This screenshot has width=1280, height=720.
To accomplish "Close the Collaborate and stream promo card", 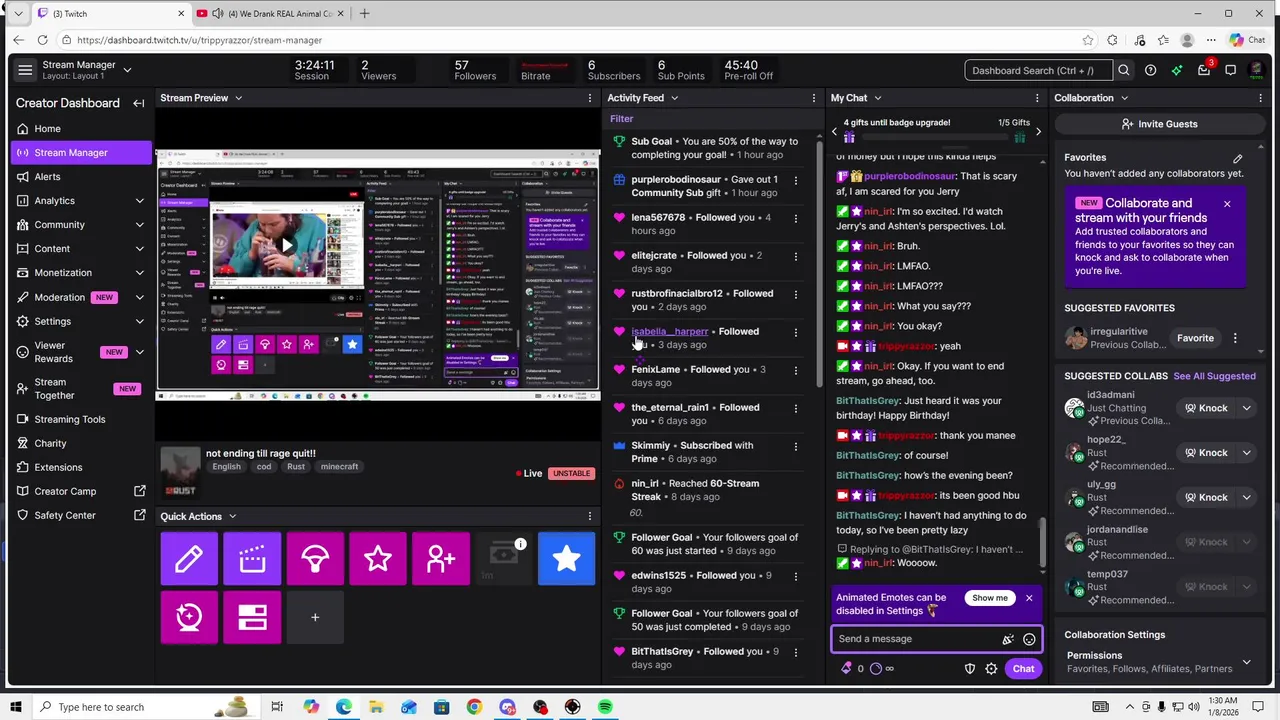I will (x=1227, y=204).
